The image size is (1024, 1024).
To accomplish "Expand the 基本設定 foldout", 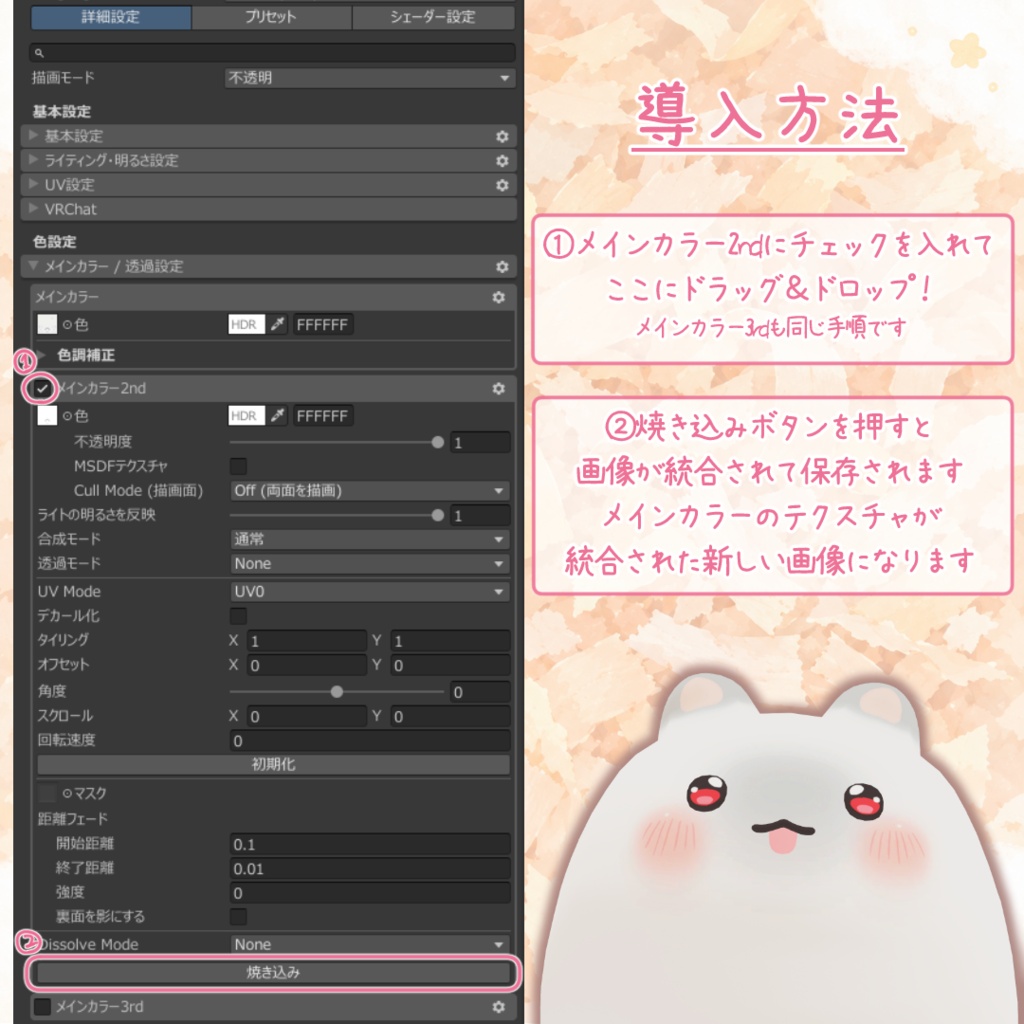I will [x=33, y=136].
